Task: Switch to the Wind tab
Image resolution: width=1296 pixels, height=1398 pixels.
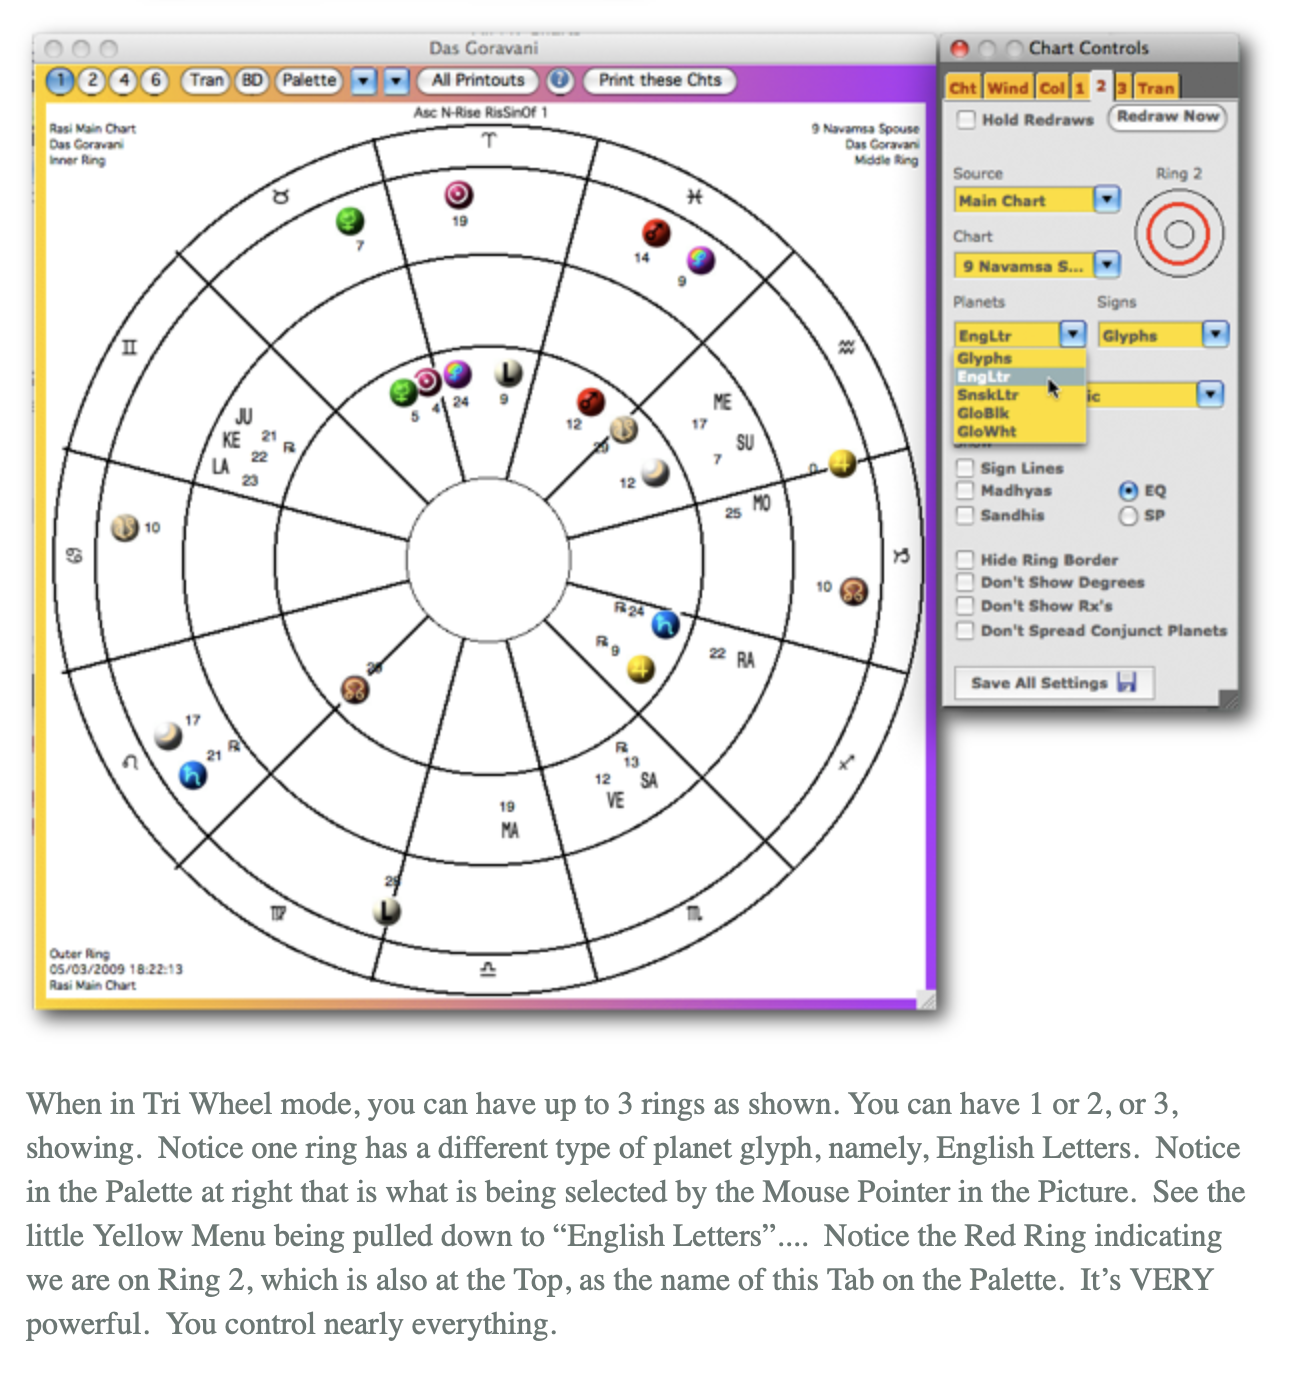Action: [1007, 88]
